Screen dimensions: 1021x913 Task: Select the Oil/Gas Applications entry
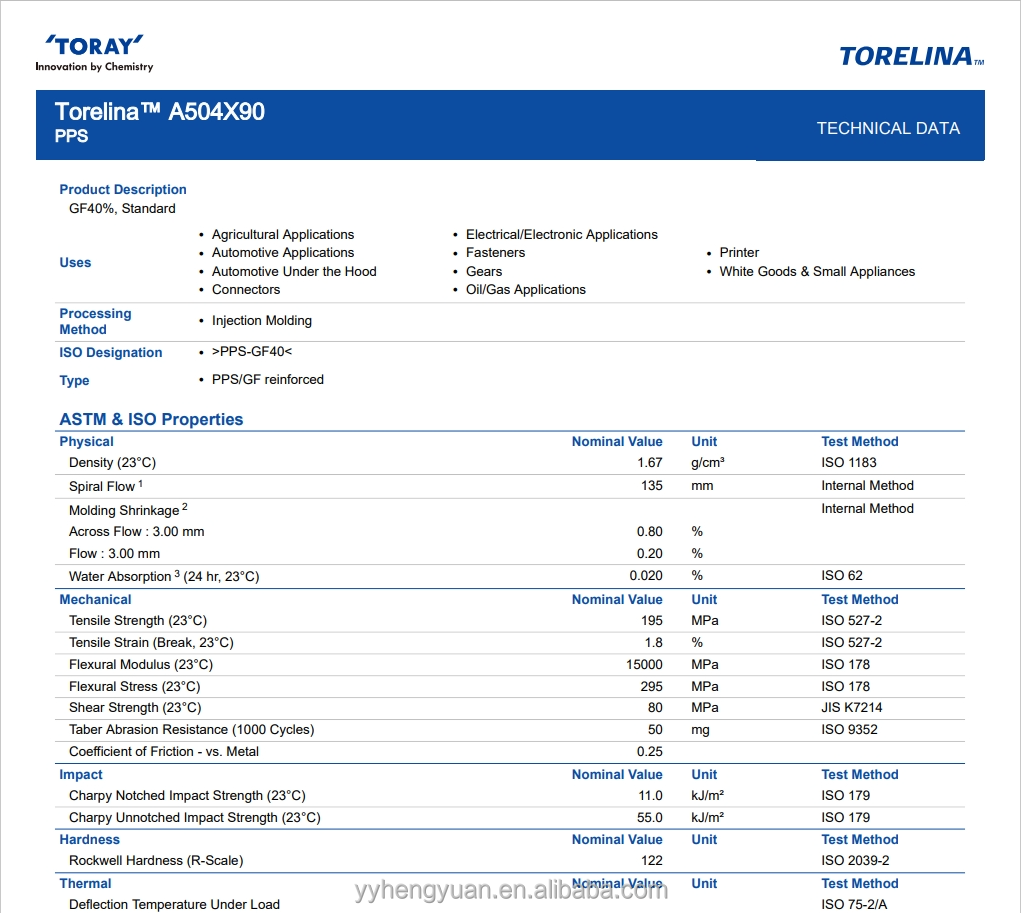tap(525, 289)
